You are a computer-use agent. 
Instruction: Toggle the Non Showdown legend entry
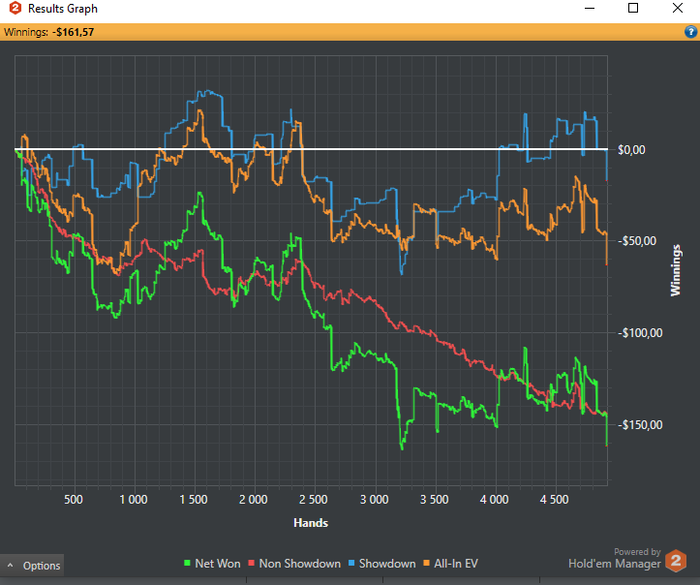pos(294,564)
